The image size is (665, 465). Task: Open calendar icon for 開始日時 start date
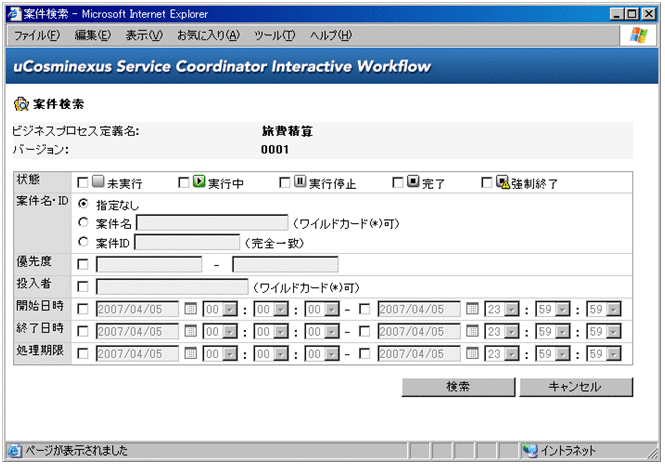pyautogui.click(x=191, y=309)
